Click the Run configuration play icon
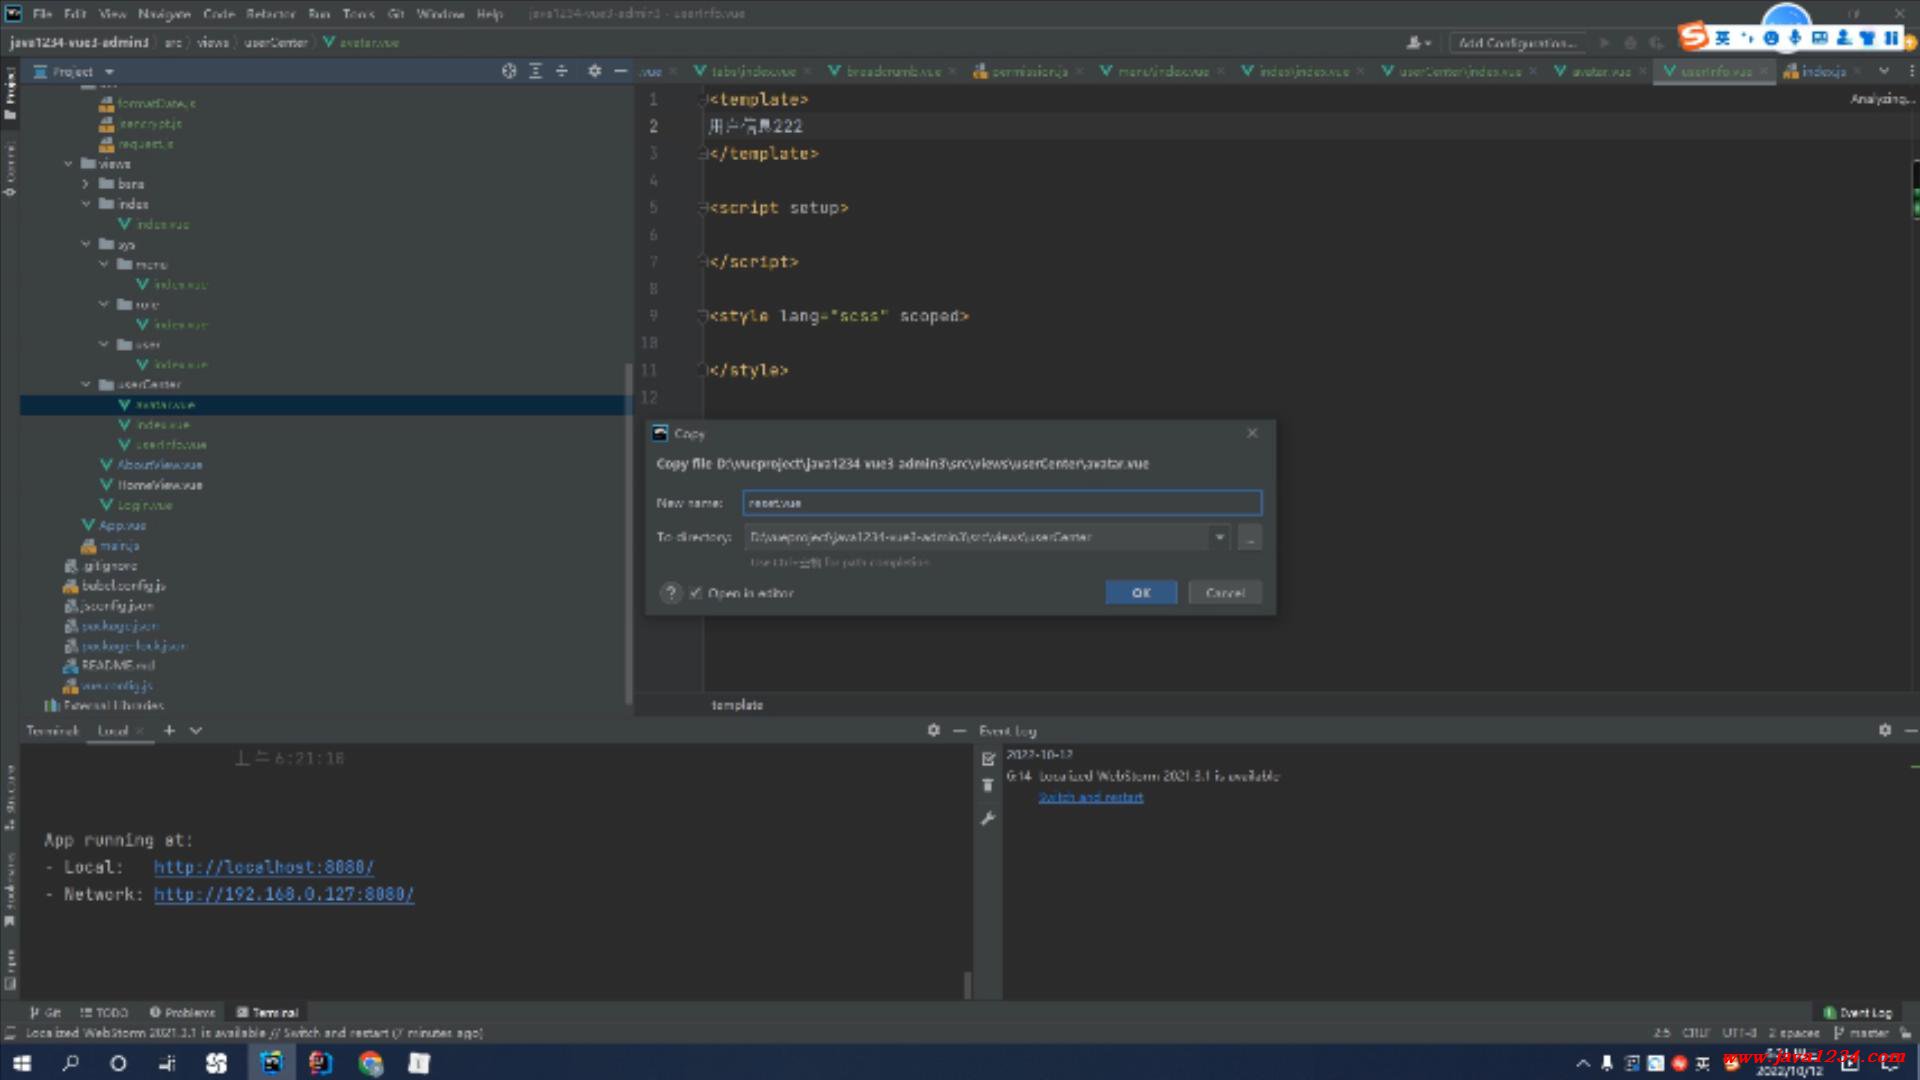 tap(1604, 43)
